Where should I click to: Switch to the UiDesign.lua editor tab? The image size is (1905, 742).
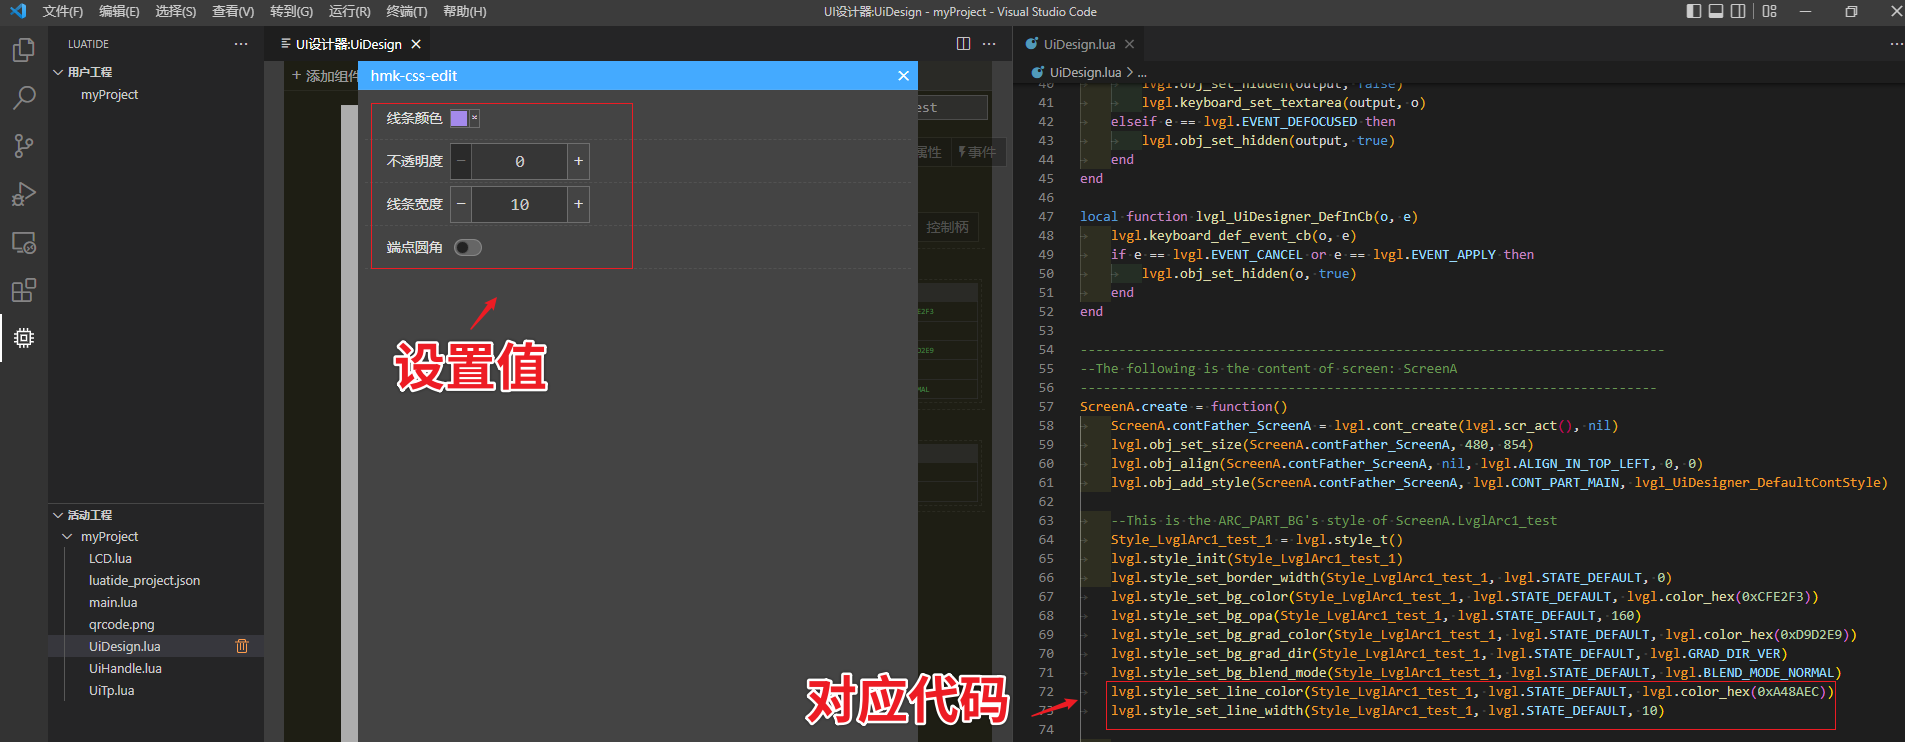coord(1078,44)
